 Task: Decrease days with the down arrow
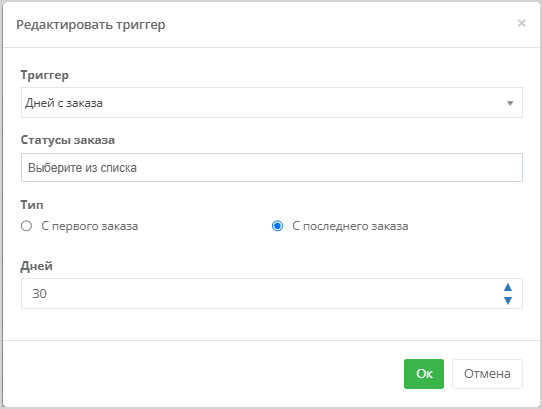coord(507,300)
